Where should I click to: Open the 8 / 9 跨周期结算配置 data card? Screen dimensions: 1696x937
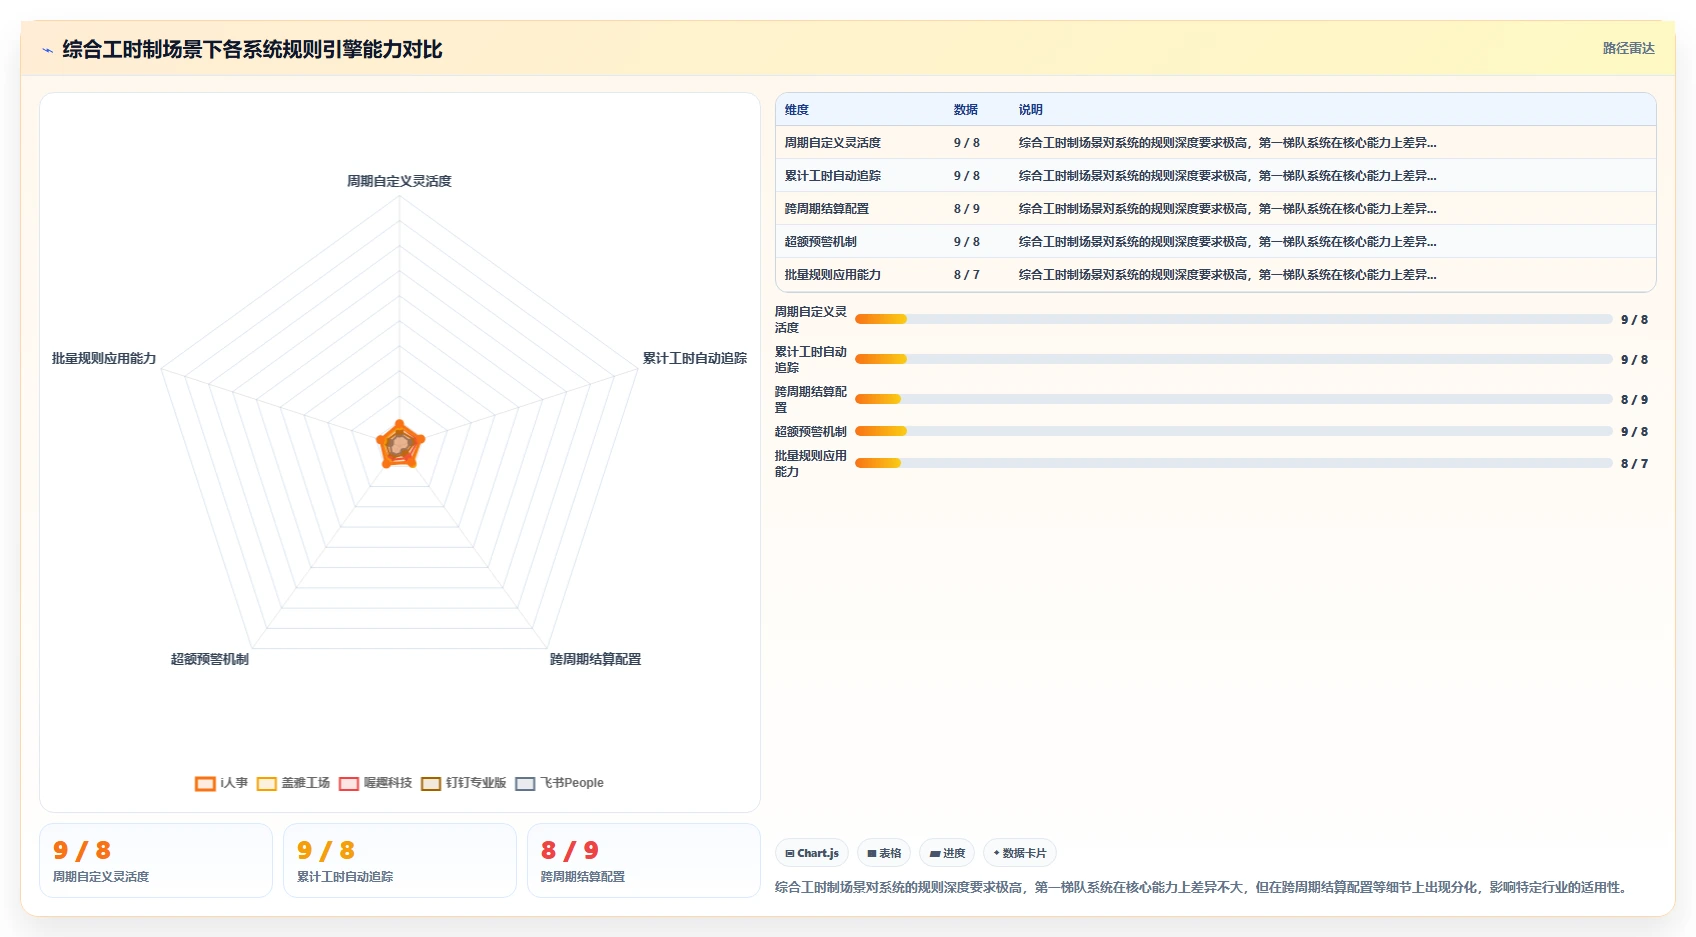[x=644, y=861]
